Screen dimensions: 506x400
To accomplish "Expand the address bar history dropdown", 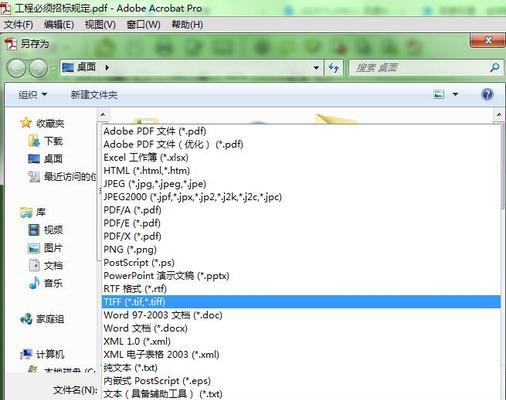I will pyautogui.click(x=316, y=68).
